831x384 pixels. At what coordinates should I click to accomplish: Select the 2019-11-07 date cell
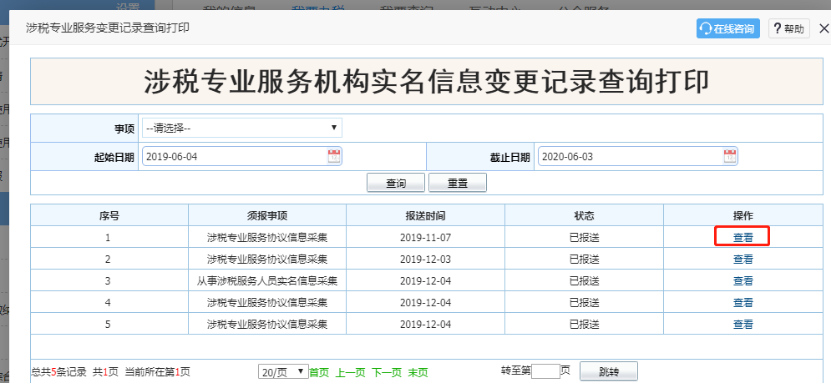426,238
